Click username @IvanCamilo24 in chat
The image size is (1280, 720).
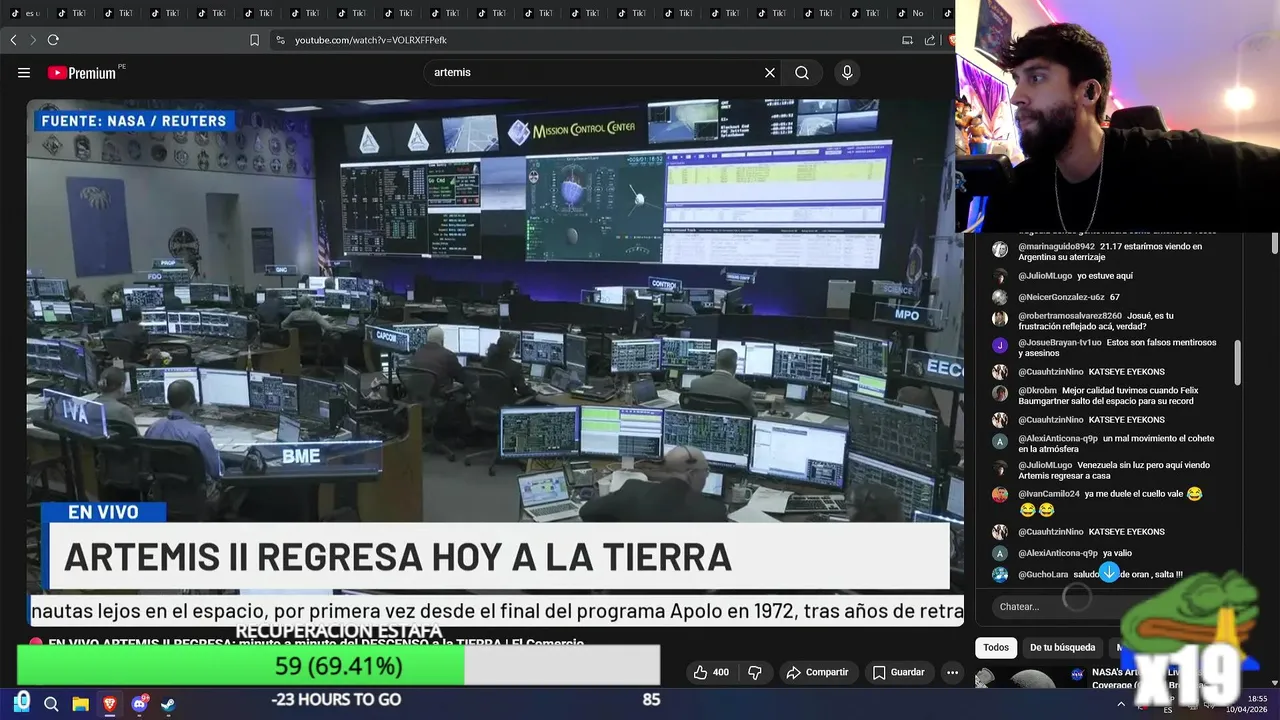[x=1049, y=493]
